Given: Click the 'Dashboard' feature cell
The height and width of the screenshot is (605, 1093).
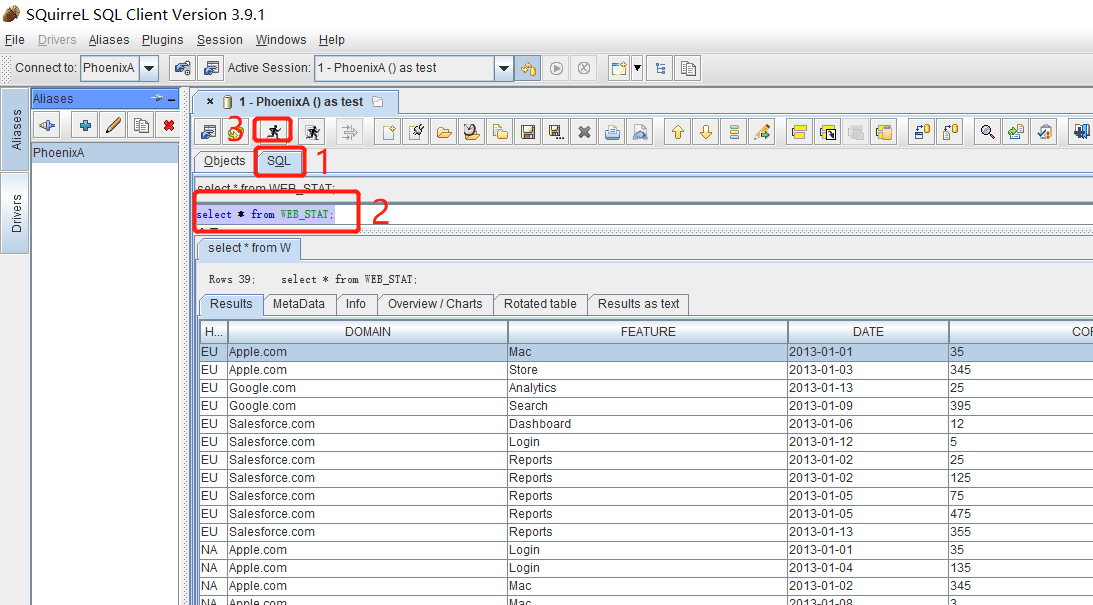Looking at the screenshot, I should click(x=648, y=424).
